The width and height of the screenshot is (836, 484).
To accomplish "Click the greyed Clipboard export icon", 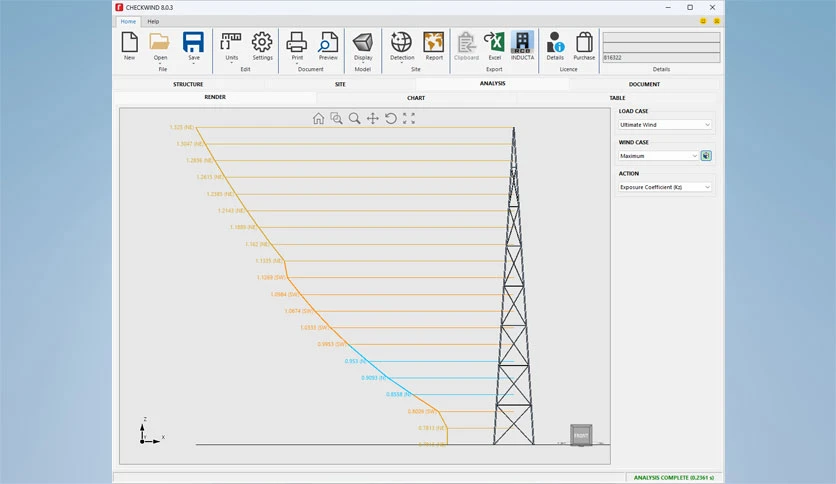I will point(467,45).
